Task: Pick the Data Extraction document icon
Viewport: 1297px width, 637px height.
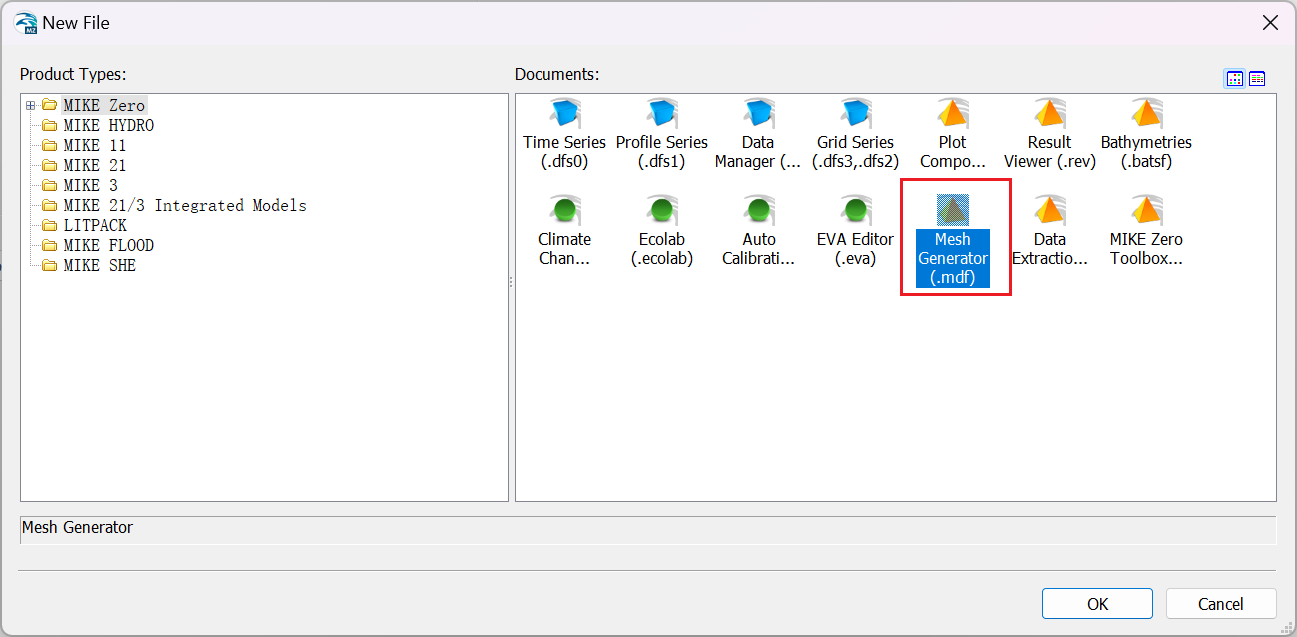Action: (x=1049, y=210)
